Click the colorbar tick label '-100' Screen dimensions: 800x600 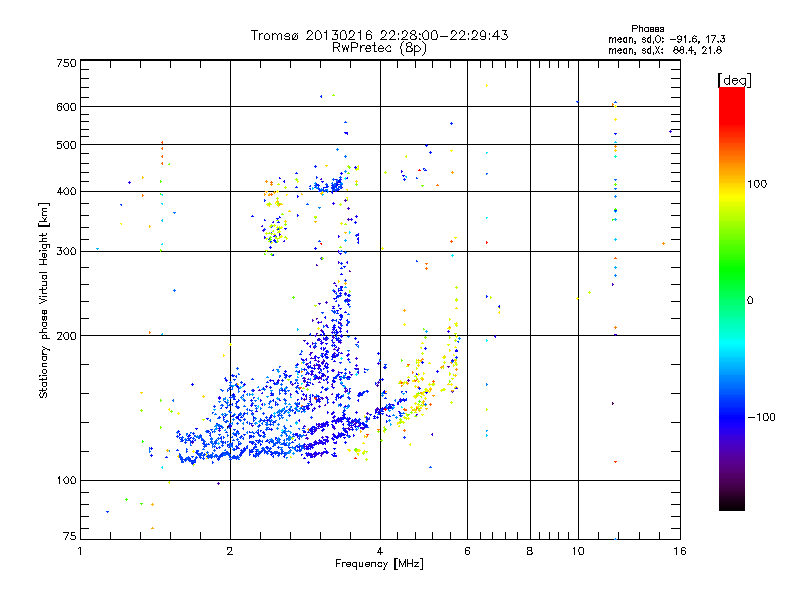pyautogui.click(x=761, y=417)
